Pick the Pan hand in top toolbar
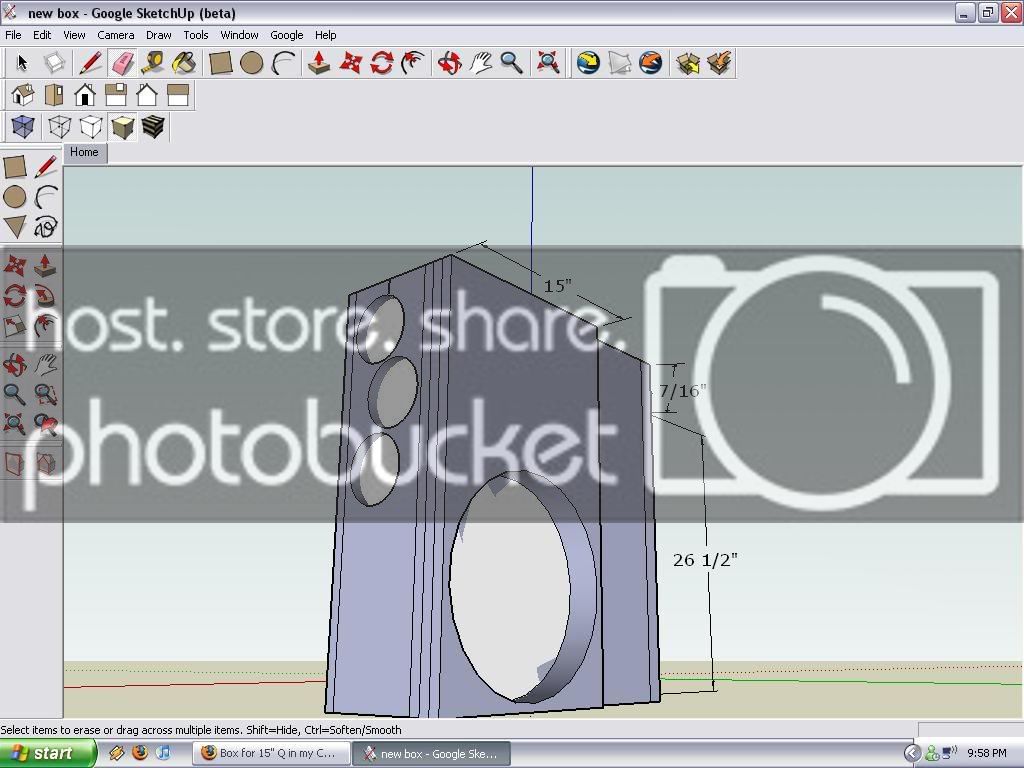Screen dimensions: 1024x768 (x=481, y=63)
